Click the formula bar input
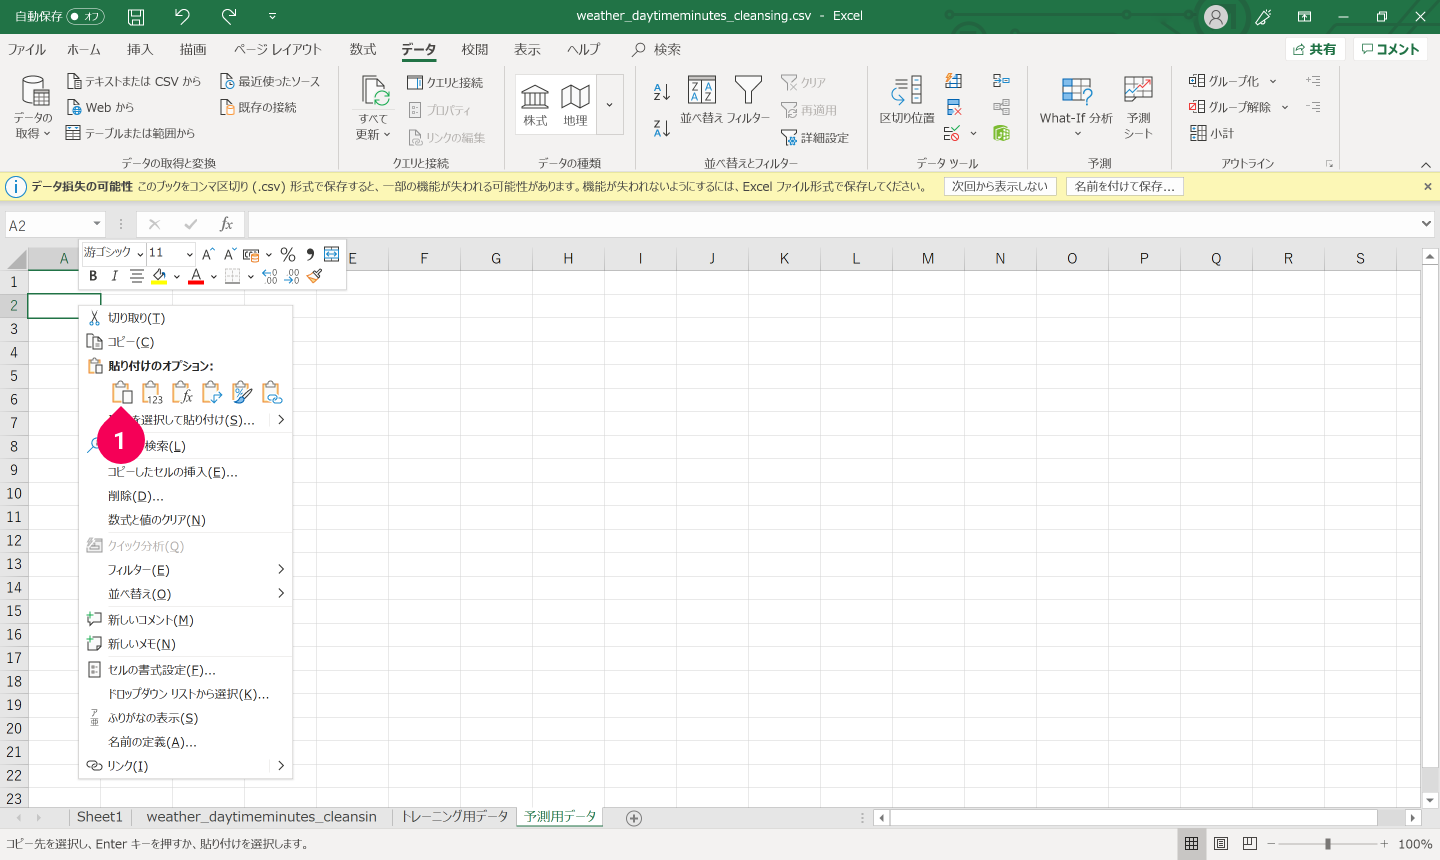Screen dimensions: 1440x860 pyautogui.click(x=834, y=225)
